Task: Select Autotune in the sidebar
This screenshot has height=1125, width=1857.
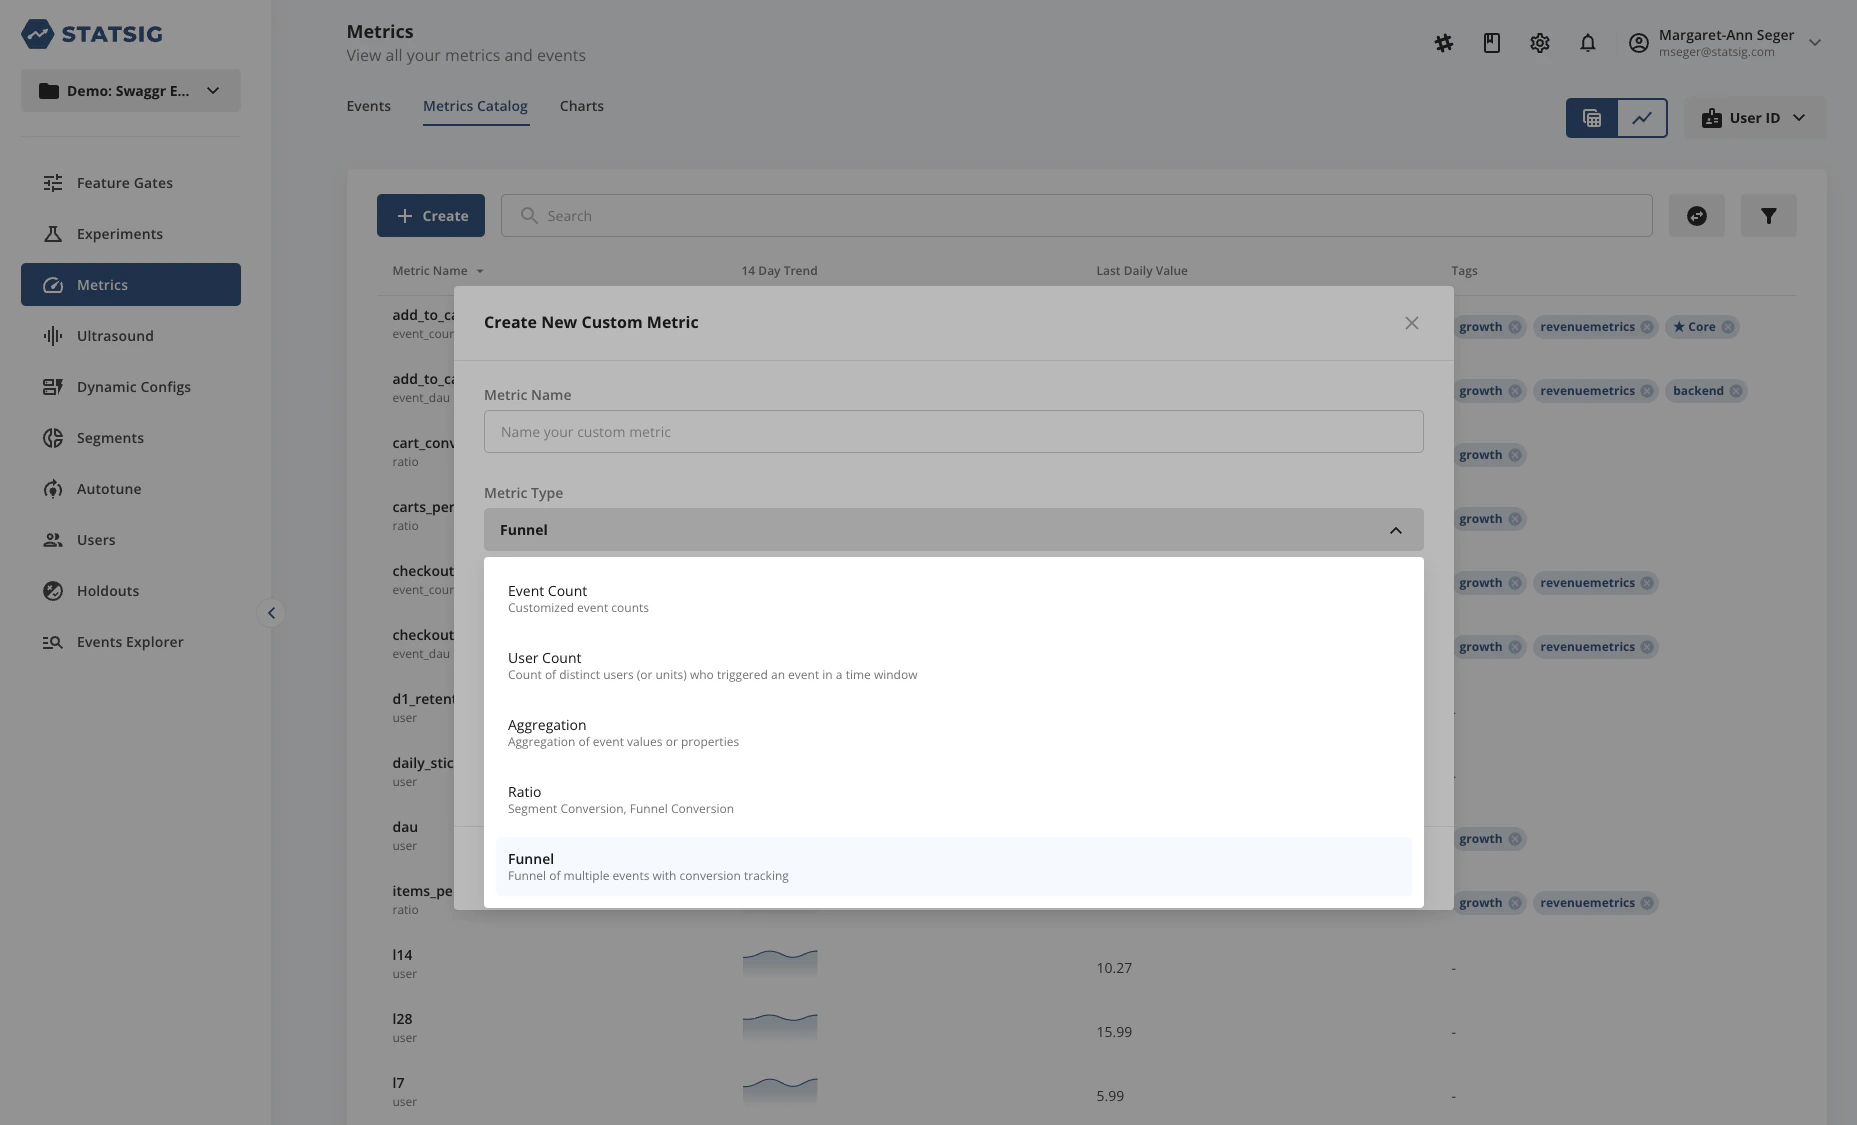Action: click(x=109, y=489)
